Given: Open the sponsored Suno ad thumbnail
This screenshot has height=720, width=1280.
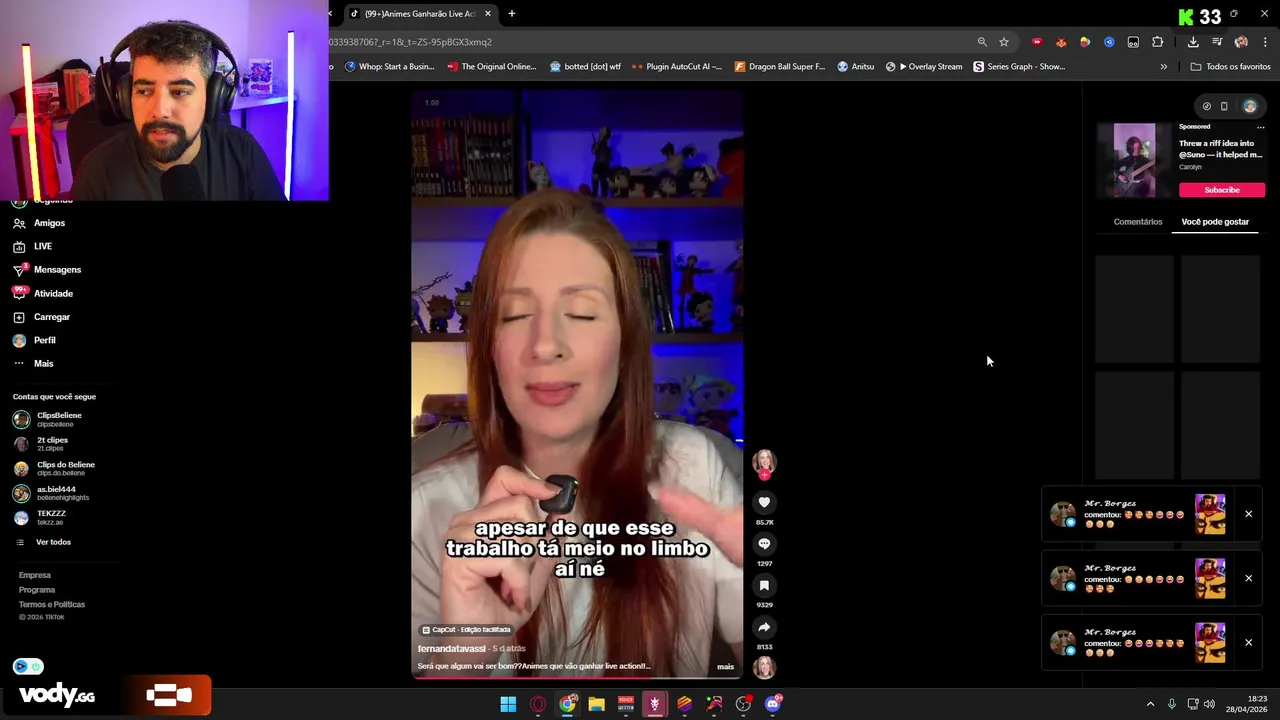Looking at the screenshot, I should point(1134,160).
